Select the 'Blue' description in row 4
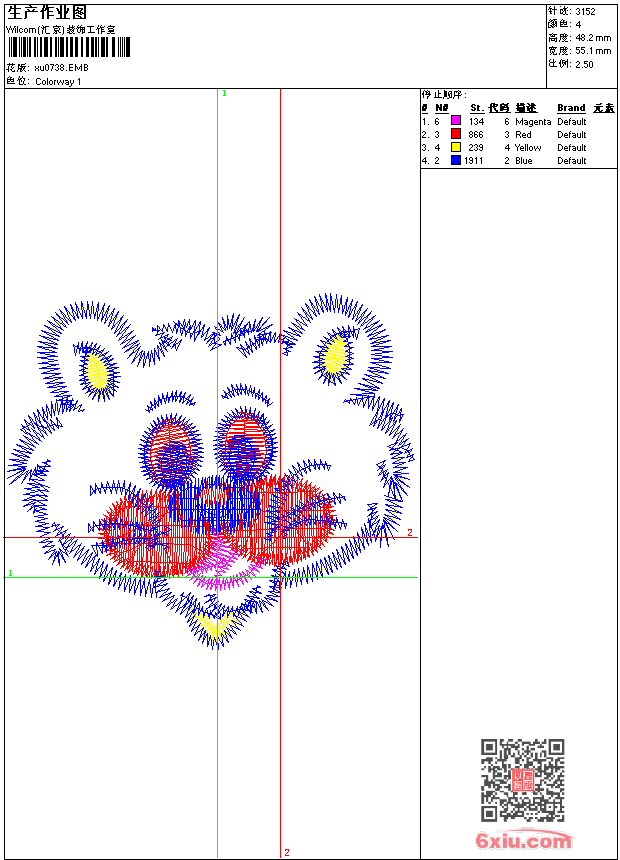This screenshot has height=860, width=620. click(523, 161)
